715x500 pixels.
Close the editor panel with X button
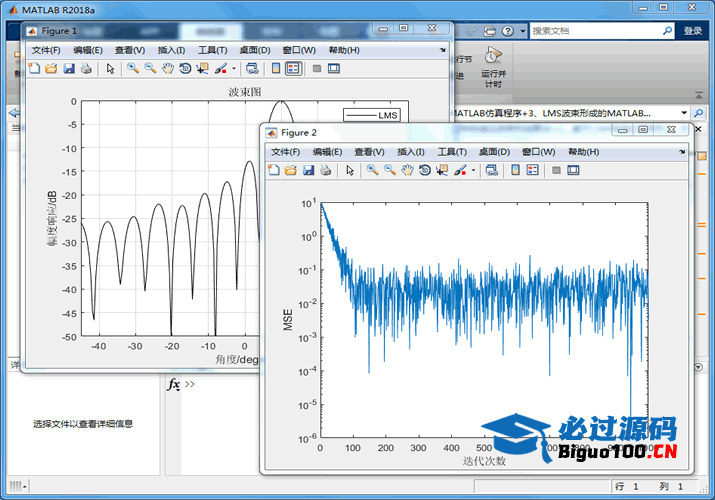click(698, 129)
